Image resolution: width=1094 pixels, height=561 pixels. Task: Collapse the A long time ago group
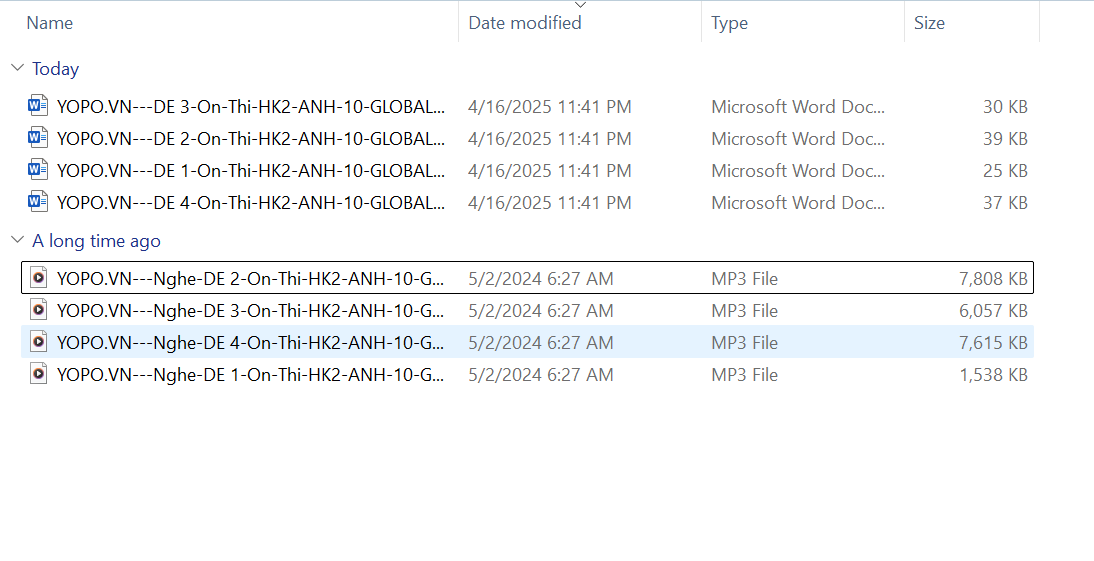(x=17, y=240)
